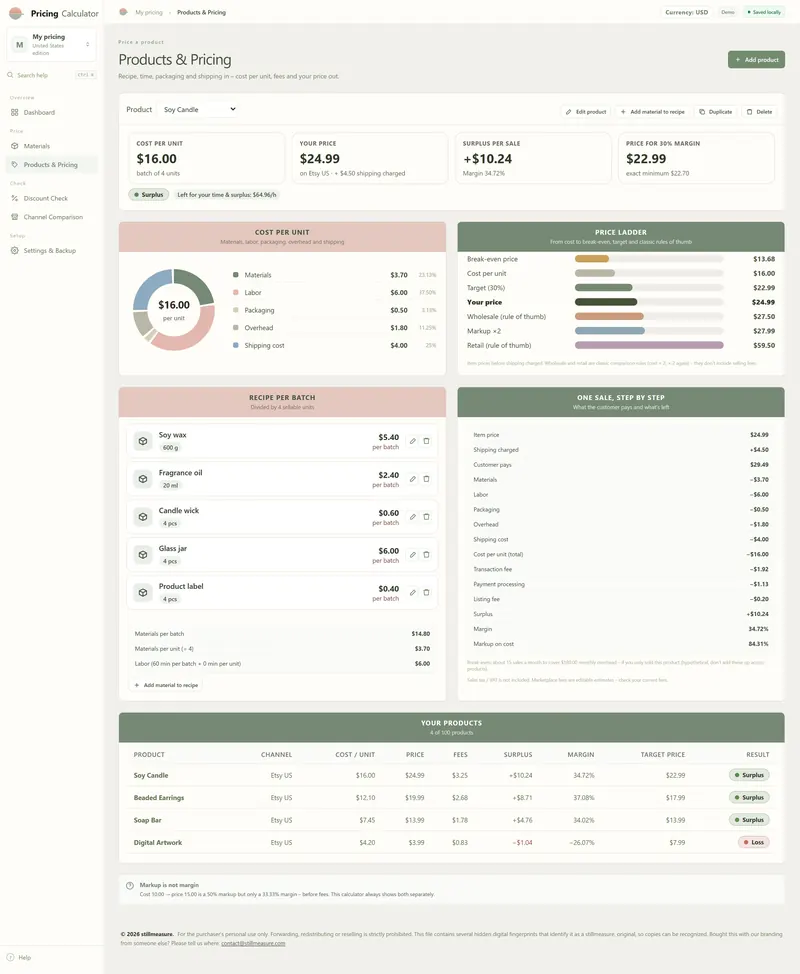800x974 pixels.
Task: Select the Beaded Earrings row in Your Products
Action: [451, 798]
